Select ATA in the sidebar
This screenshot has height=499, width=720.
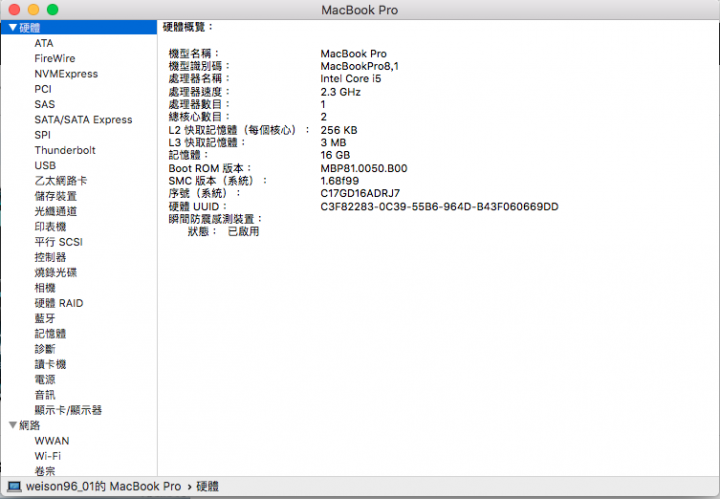click(44, 43)
